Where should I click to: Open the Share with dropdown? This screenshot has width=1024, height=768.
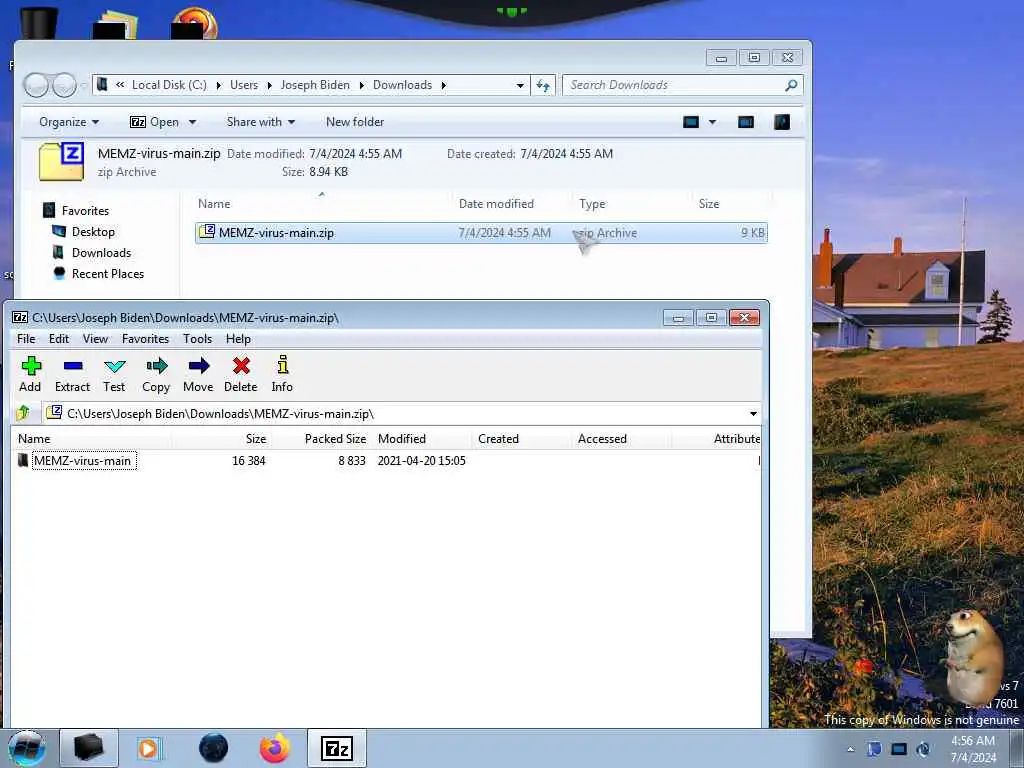pyautogui.click(x=261, y=122)
